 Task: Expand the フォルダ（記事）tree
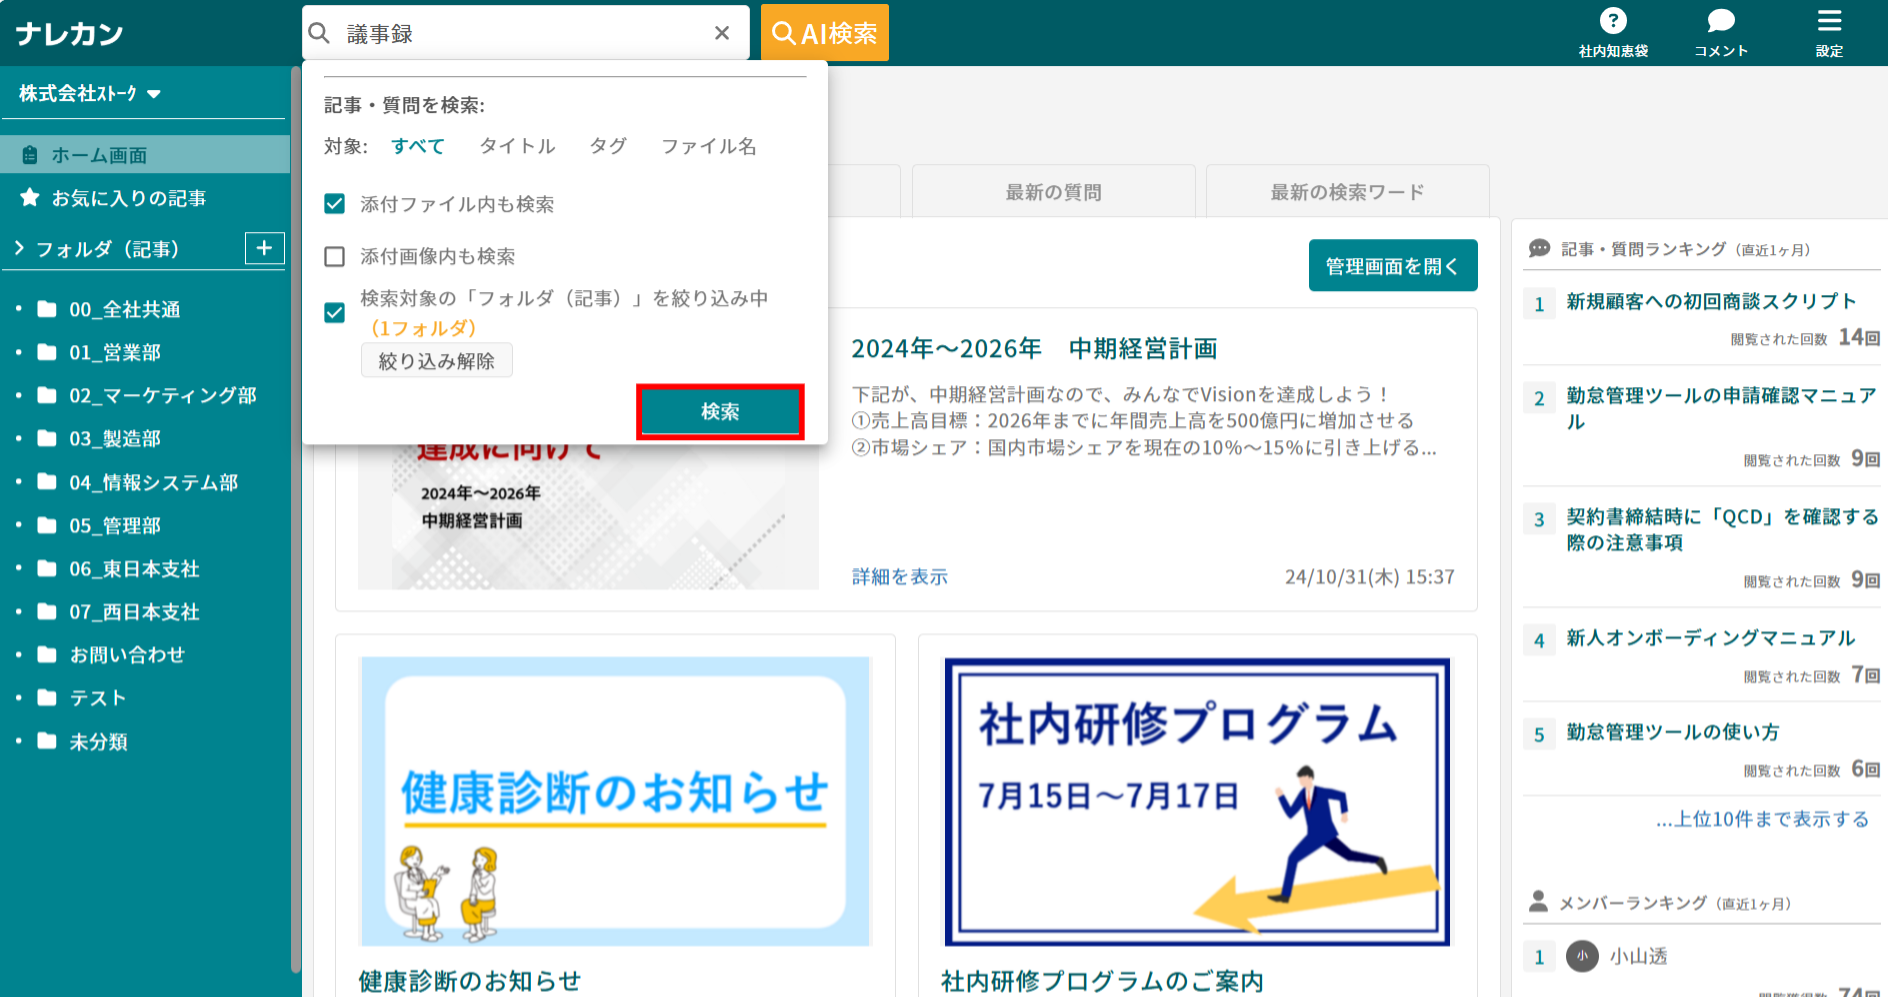tap(17, 248)
